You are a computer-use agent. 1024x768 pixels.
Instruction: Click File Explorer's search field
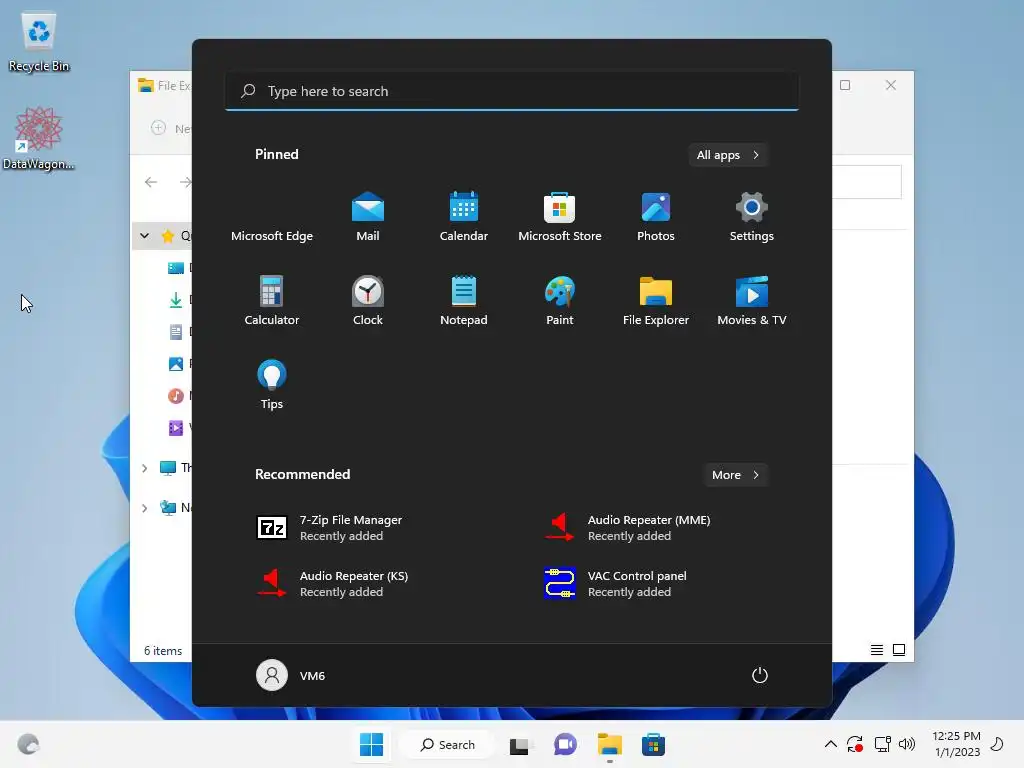tap(867, 182)
